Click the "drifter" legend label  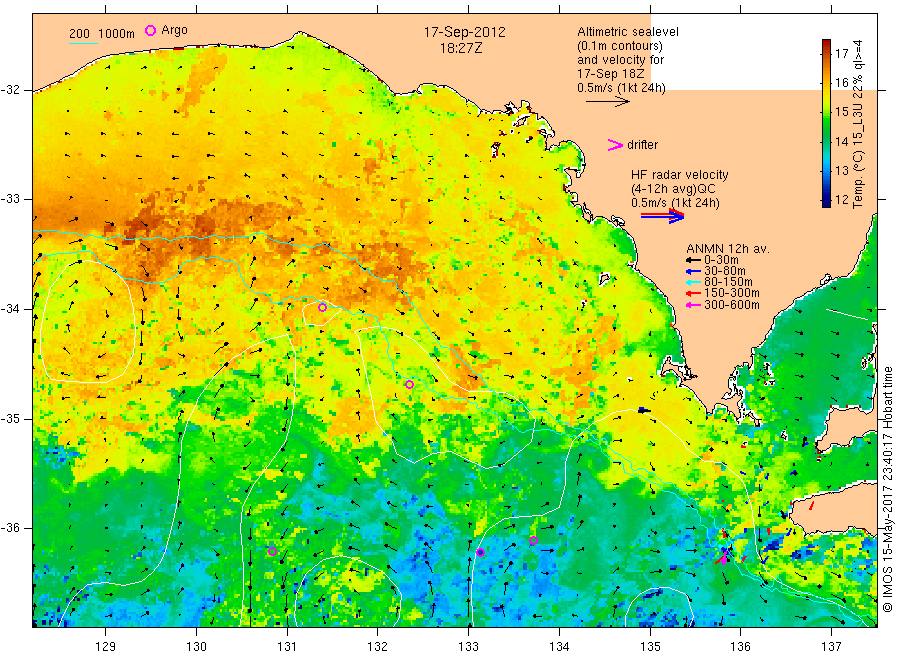tap(642, 145)
